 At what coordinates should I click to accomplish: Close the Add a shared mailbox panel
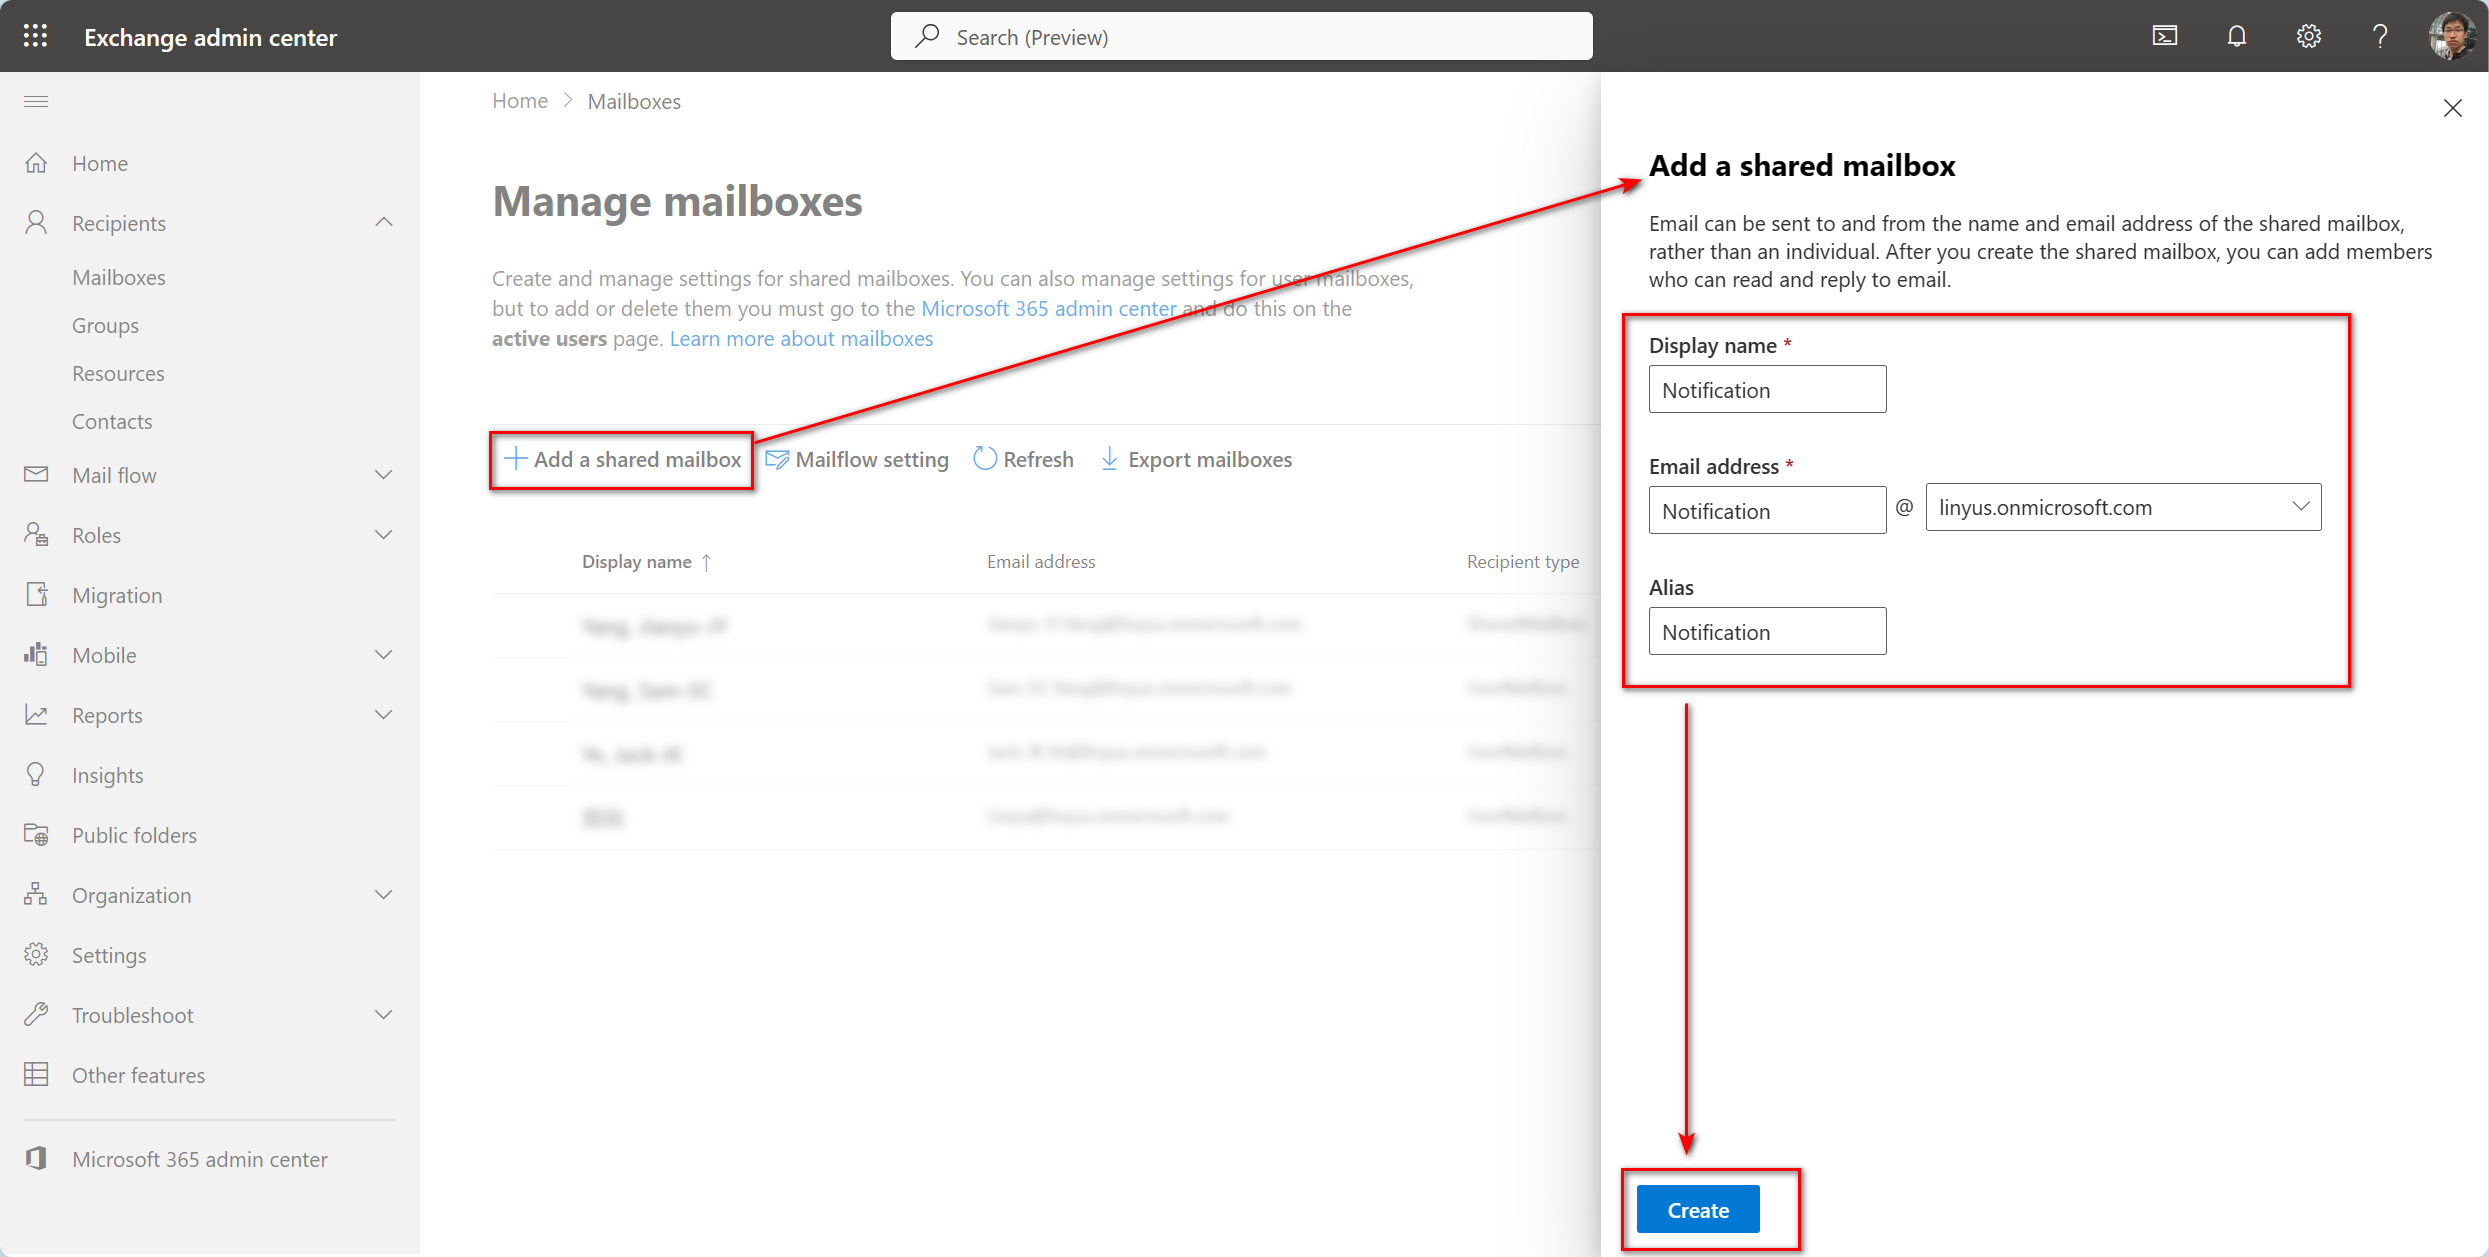(x=2452, y=109)
